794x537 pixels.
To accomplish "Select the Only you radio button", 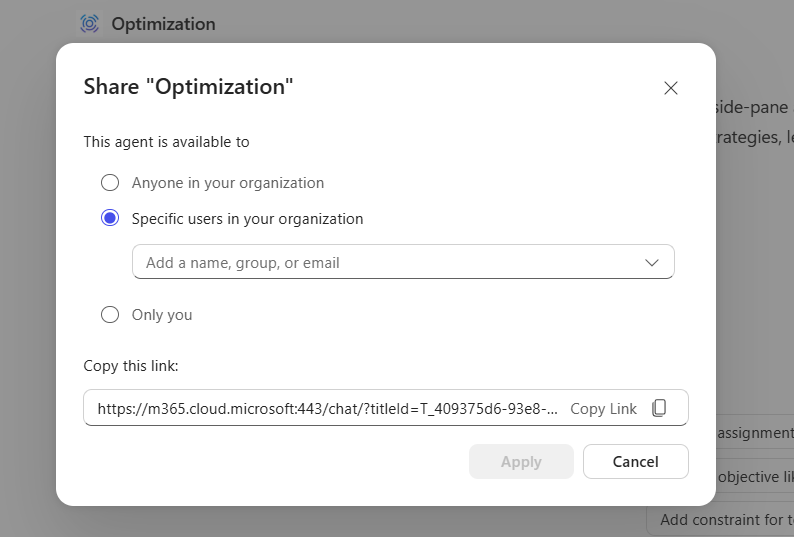I will pyautogui.click(x=110, y=314).
